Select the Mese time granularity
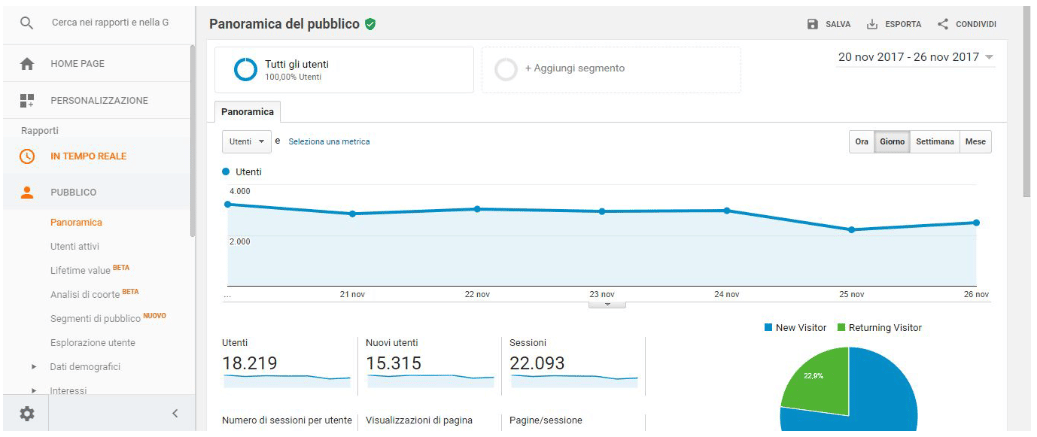The width and height of the screenshot is (1037, 437). tap(975, 142)
